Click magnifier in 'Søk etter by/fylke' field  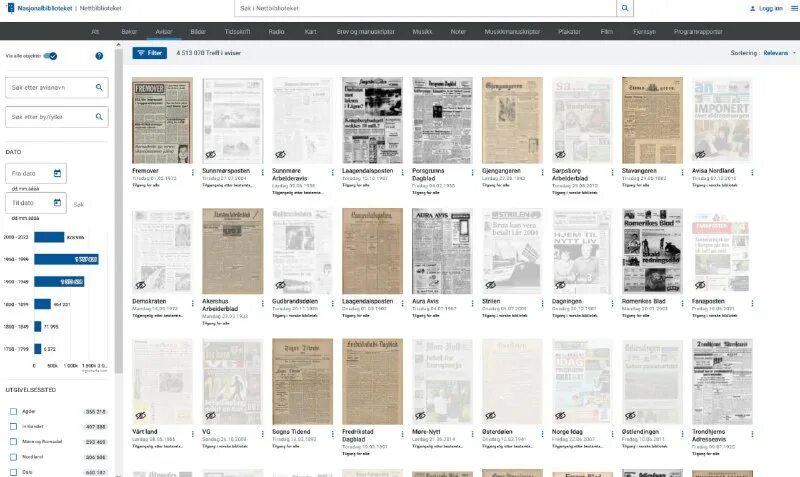coord(99,117)
